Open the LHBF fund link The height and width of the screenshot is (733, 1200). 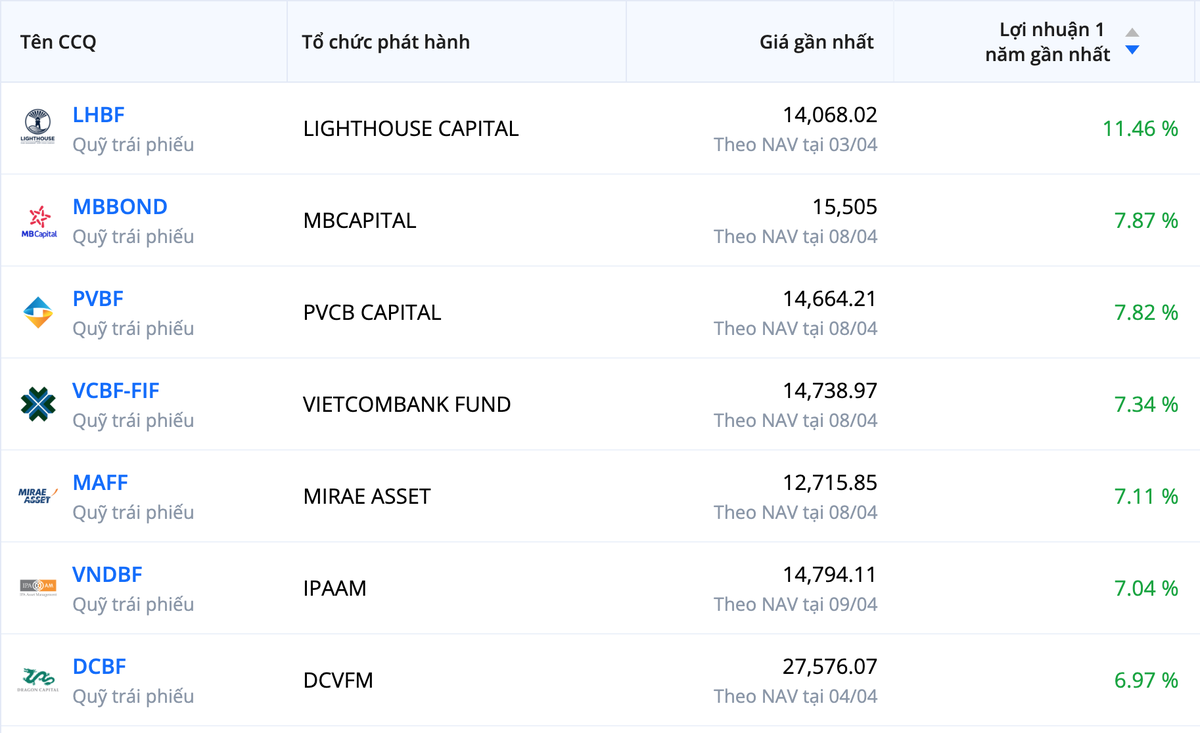98,115
